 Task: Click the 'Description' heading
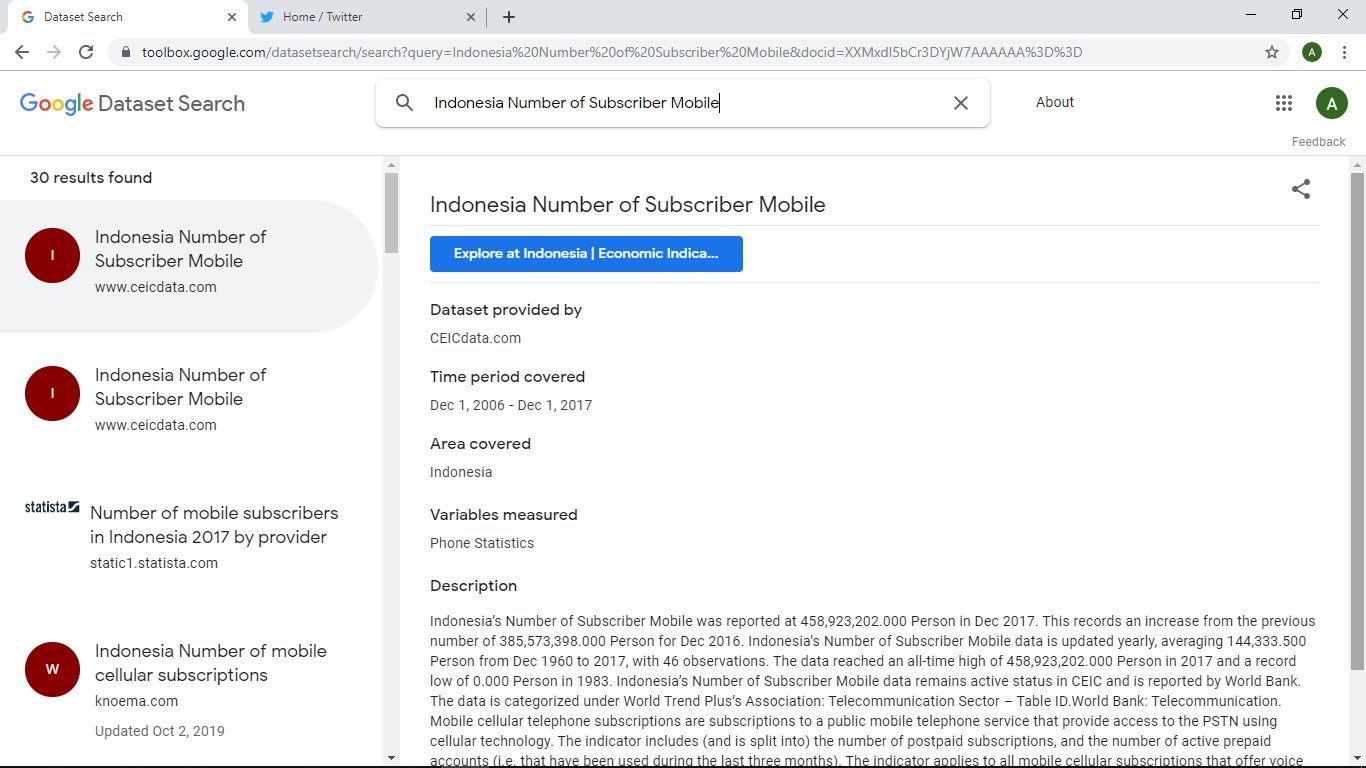[x=473, y=586]
